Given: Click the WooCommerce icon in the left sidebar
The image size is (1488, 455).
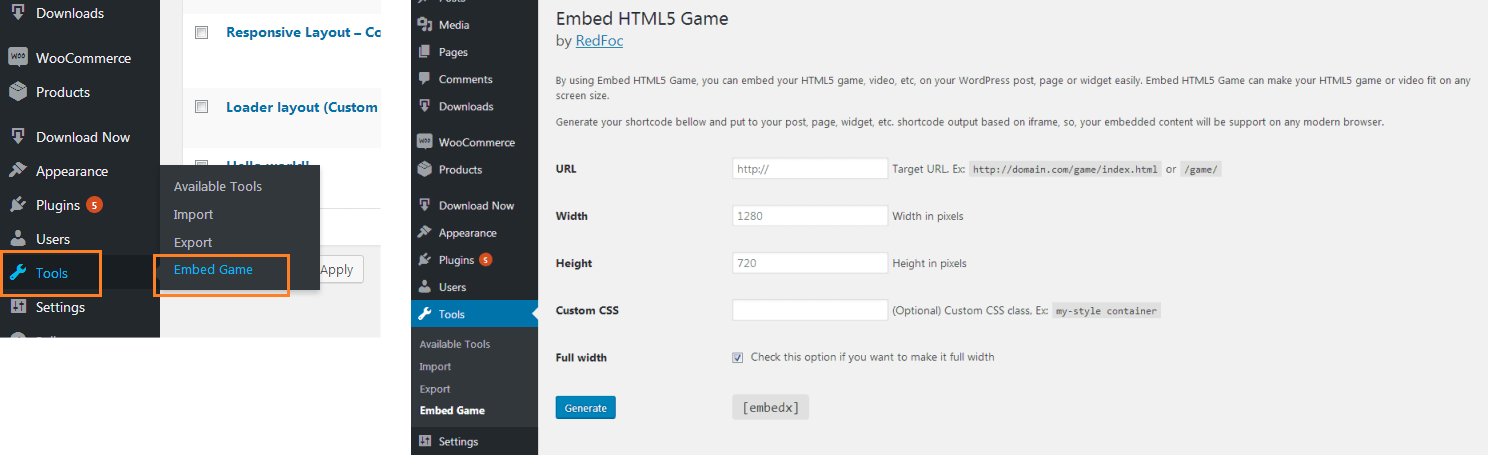Looking at the screenshot, I should [x=18, y=58].
